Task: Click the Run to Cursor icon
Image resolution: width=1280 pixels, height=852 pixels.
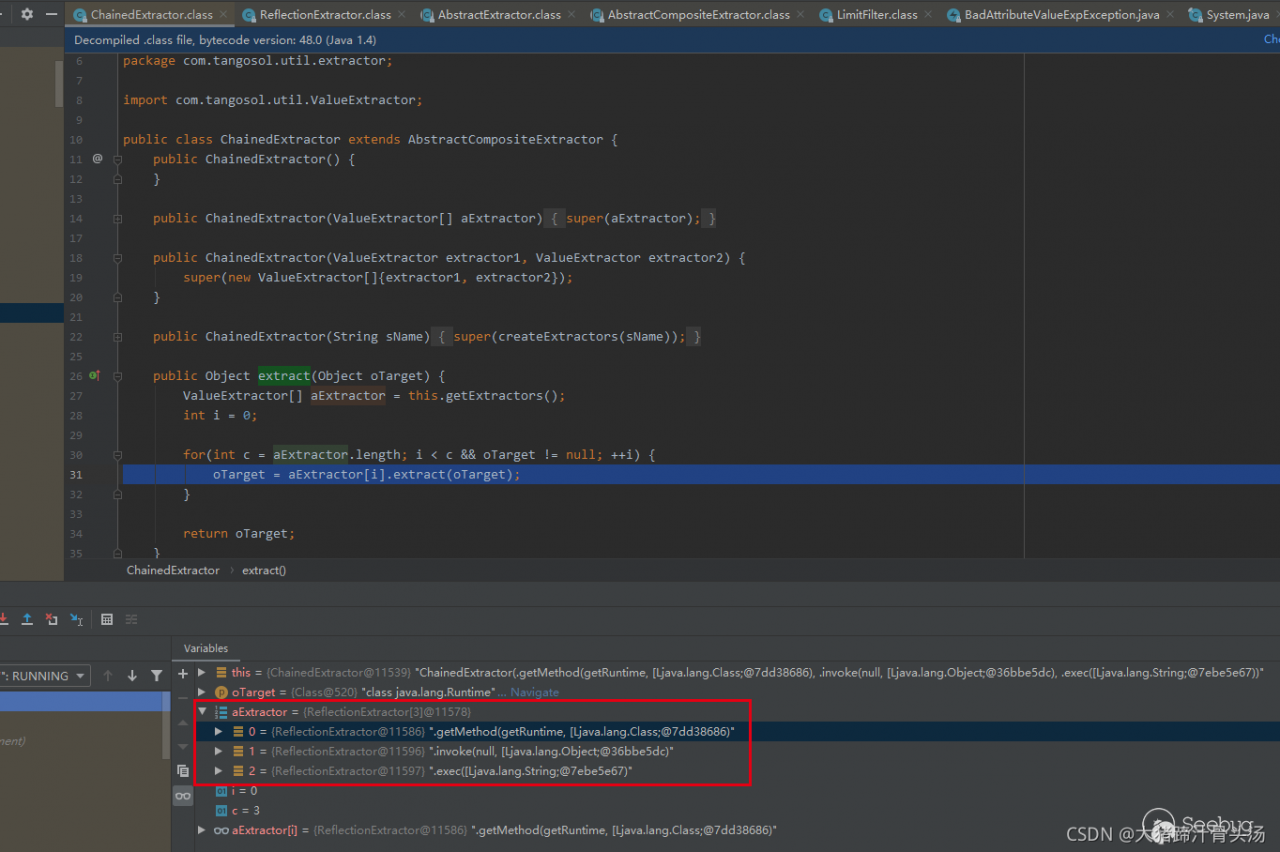Action: 76,620
